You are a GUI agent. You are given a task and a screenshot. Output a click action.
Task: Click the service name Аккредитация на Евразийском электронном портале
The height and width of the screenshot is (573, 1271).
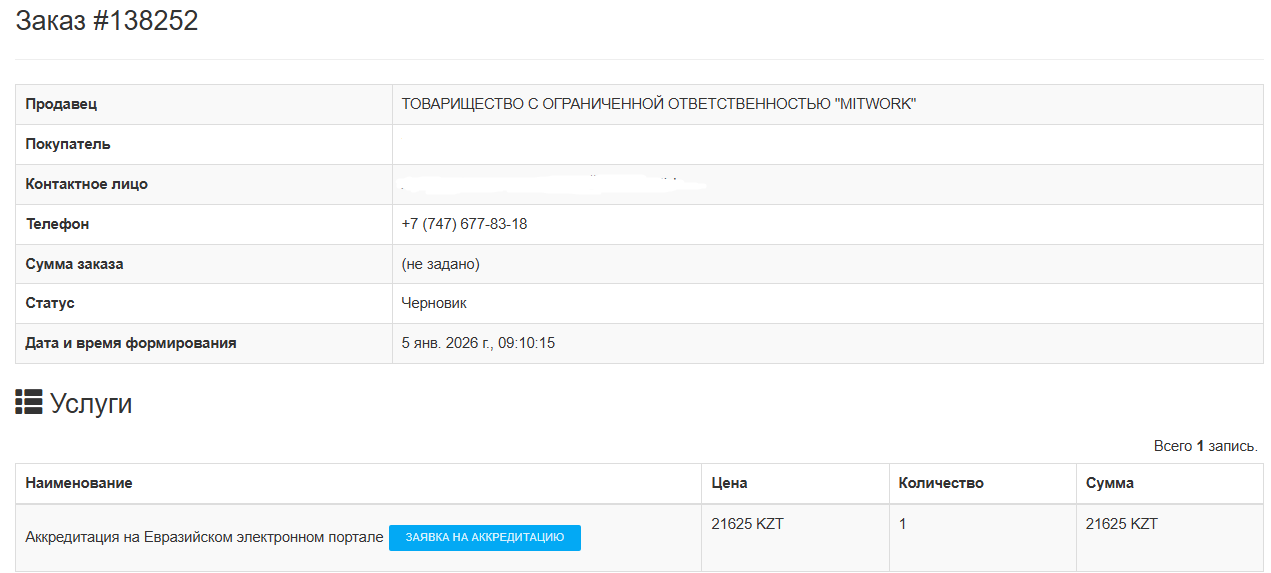204,537
